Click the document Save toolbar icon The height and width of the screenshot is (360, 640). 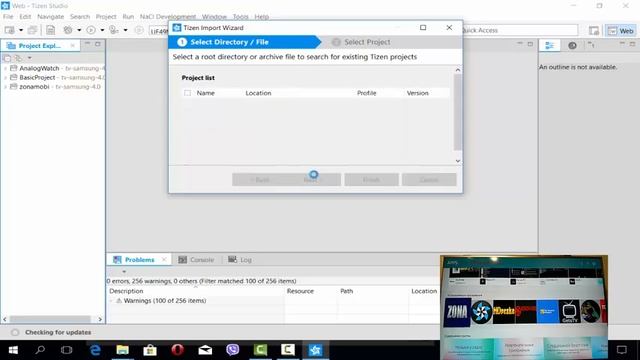click(x=50, y=30)
